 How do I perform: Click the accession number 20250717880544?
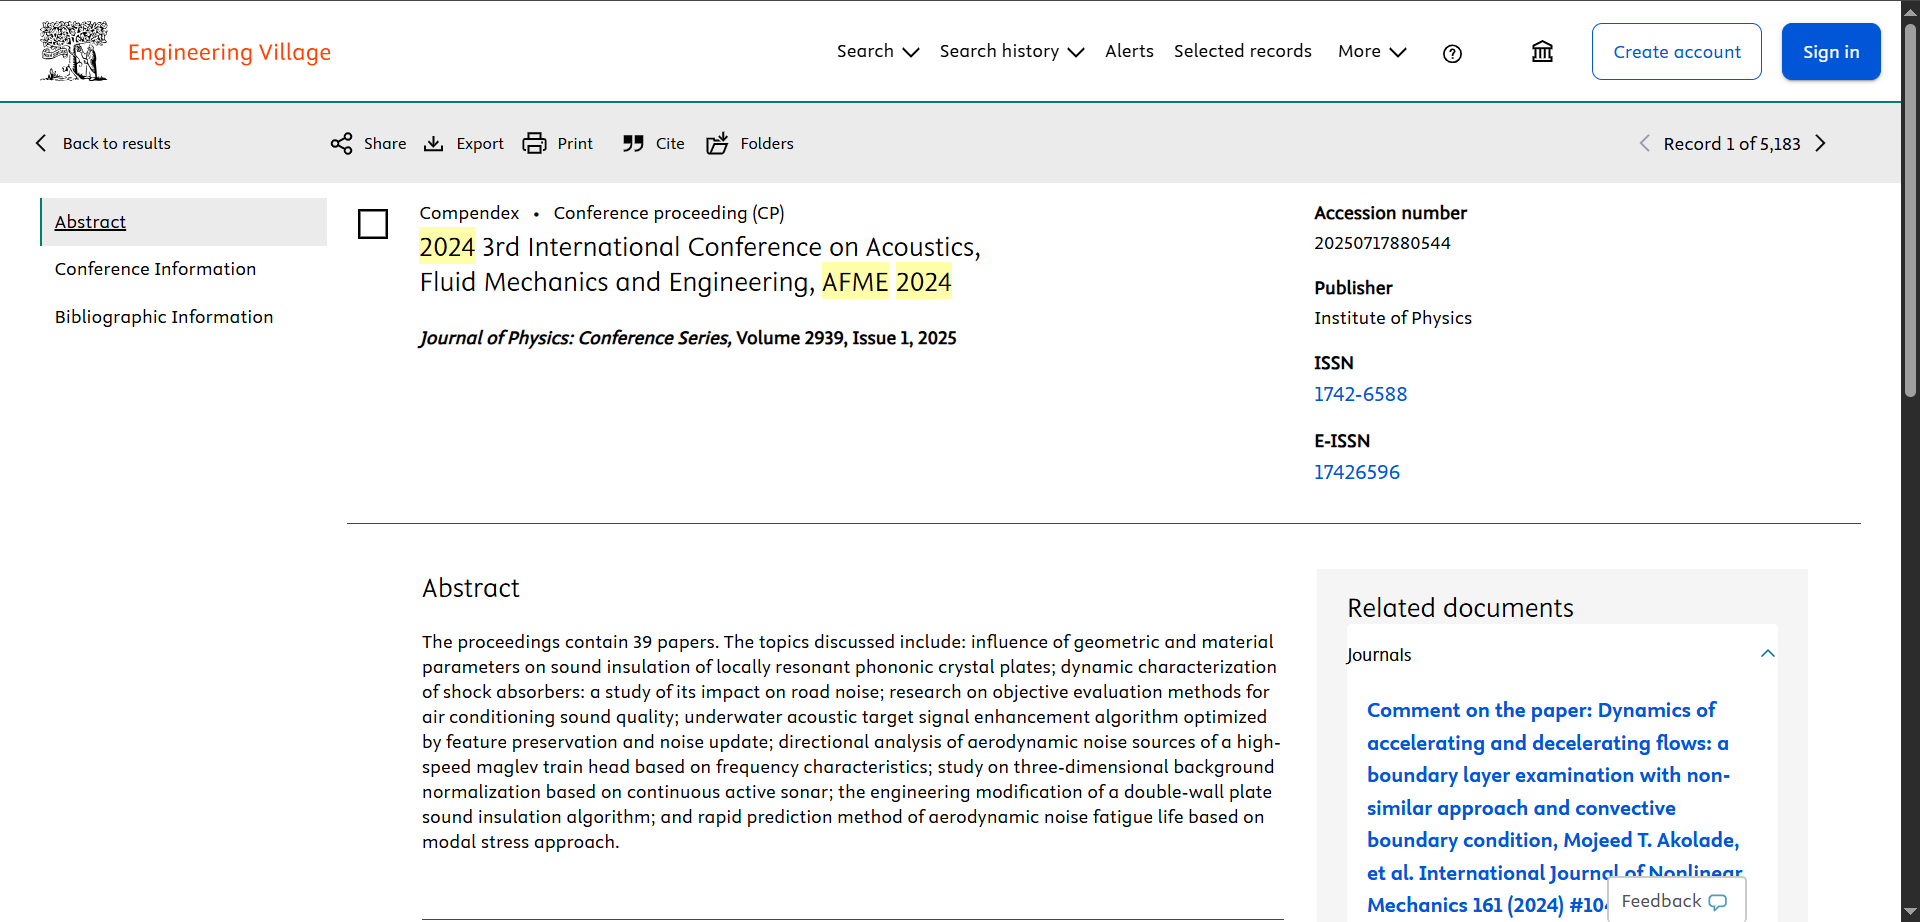pos(1382,243)
